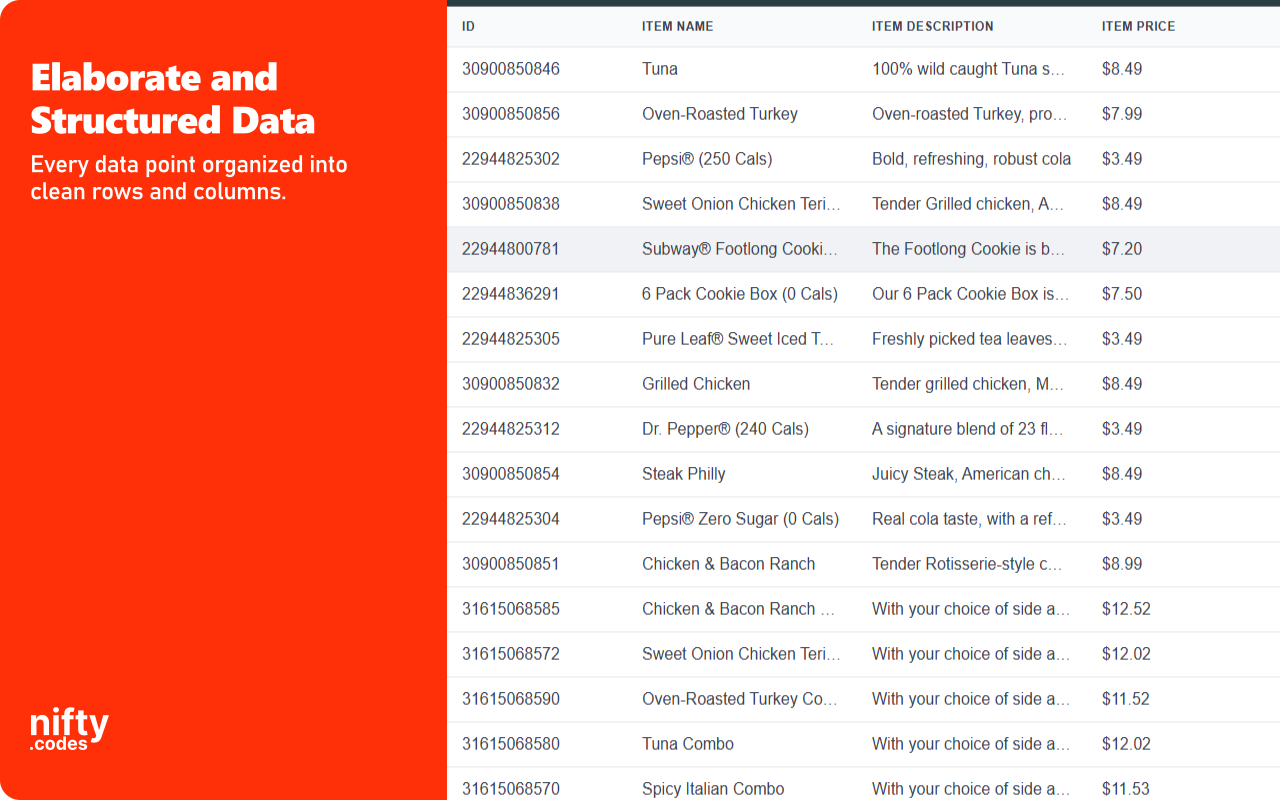Select the Sweet Onion Chicken Teriyaki Combo row

[740, 654]
